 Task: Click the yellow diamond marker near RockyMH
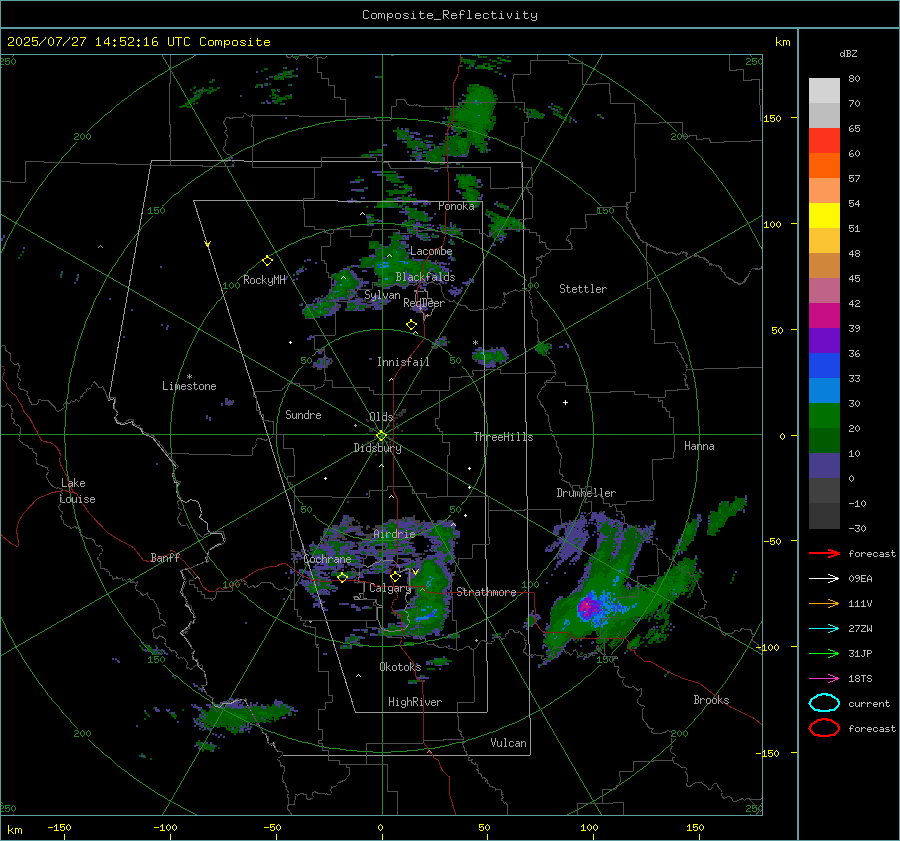point(267,261)
